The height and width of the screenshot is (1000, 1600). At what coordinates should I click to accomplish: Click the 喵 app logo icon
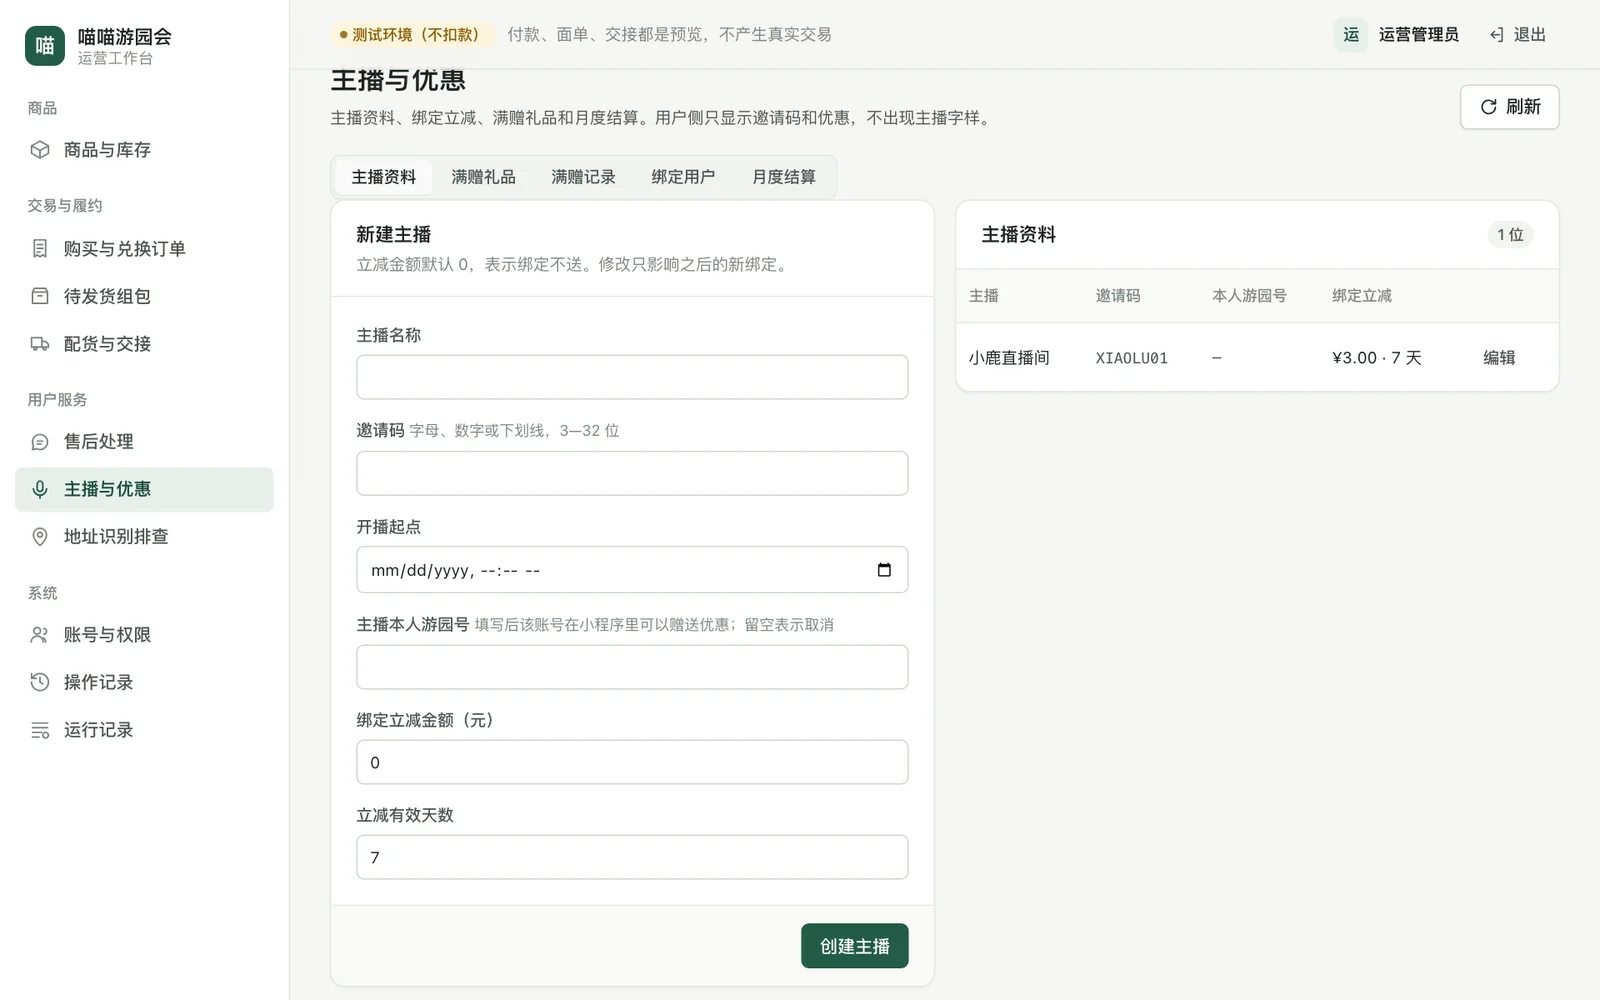click(x=45, y=46)
